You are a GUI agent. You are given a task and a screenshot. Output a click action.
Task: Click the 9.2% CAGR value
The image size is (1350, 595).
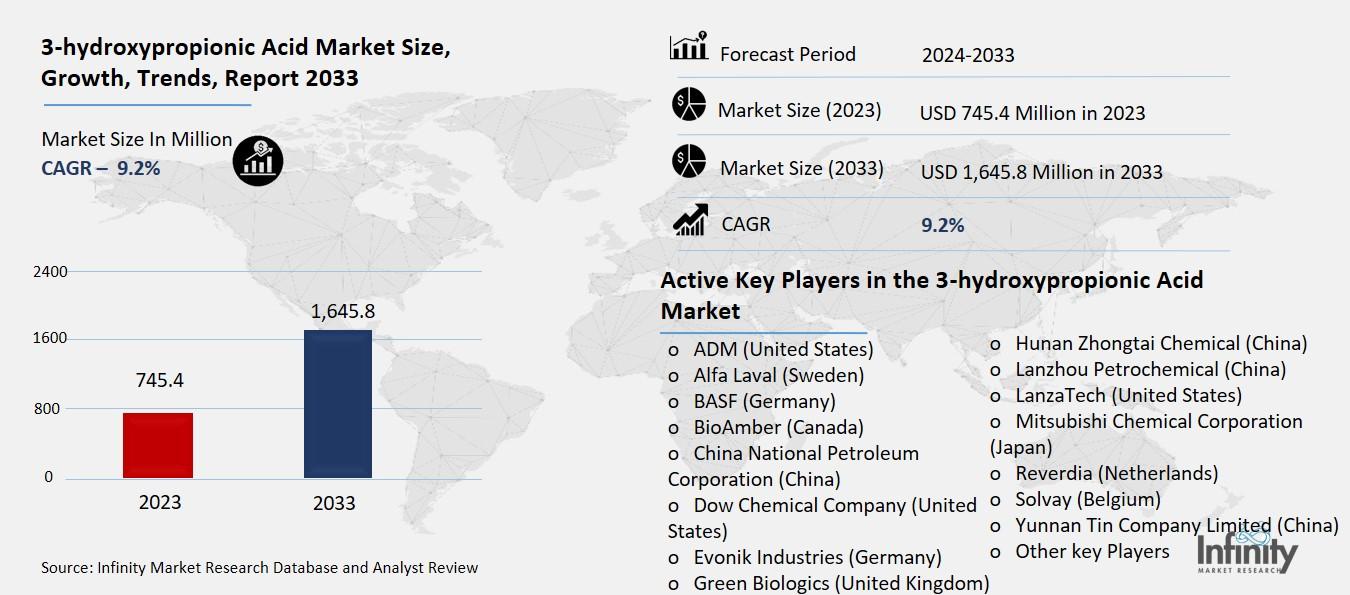coord(941,224)
